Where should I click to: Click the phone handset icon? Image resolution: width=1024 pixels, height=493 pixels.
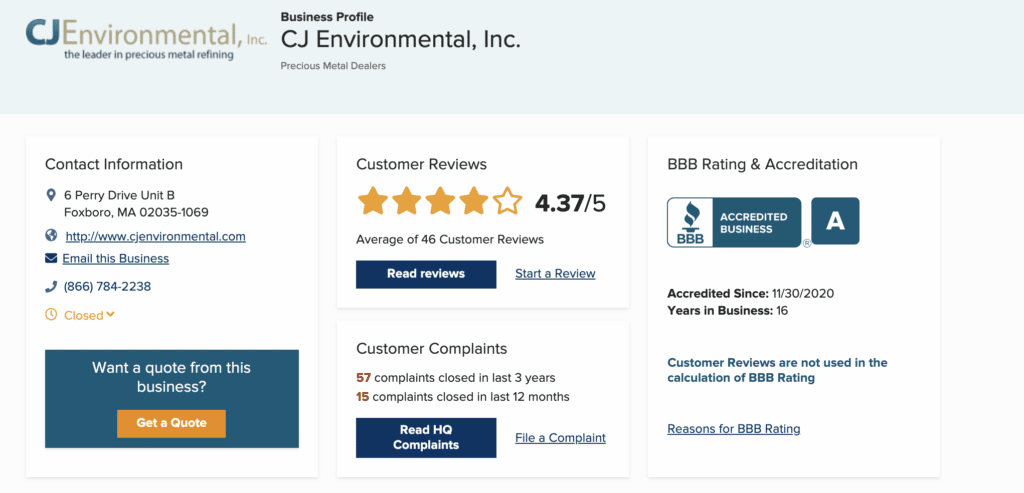pyautogui.click(x=51, y=287)
